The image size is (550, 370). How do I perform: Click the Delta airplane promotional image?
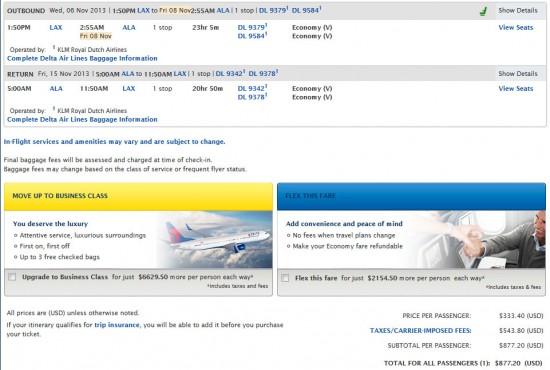tap(214, 240)
